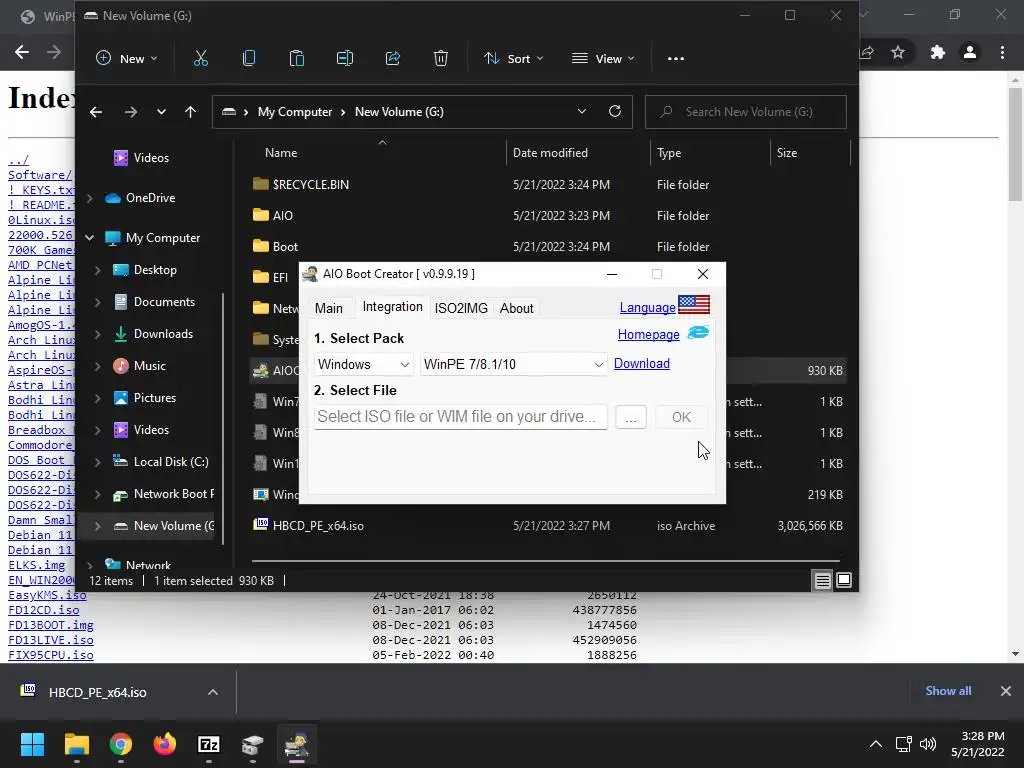This screenshot has width=1024, height=768.
Task: Click the Homepage link
Action: click(x=648, y=334)
